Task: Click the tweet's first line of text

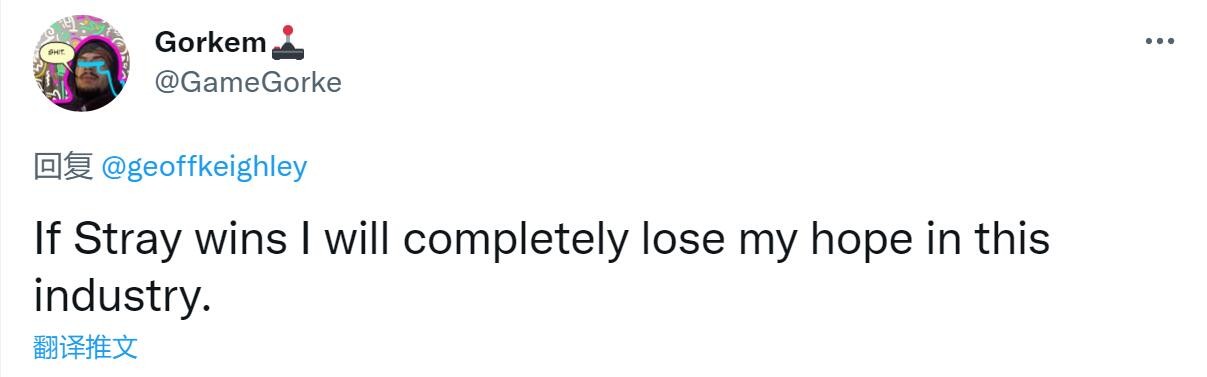Action: click(541, 241)
